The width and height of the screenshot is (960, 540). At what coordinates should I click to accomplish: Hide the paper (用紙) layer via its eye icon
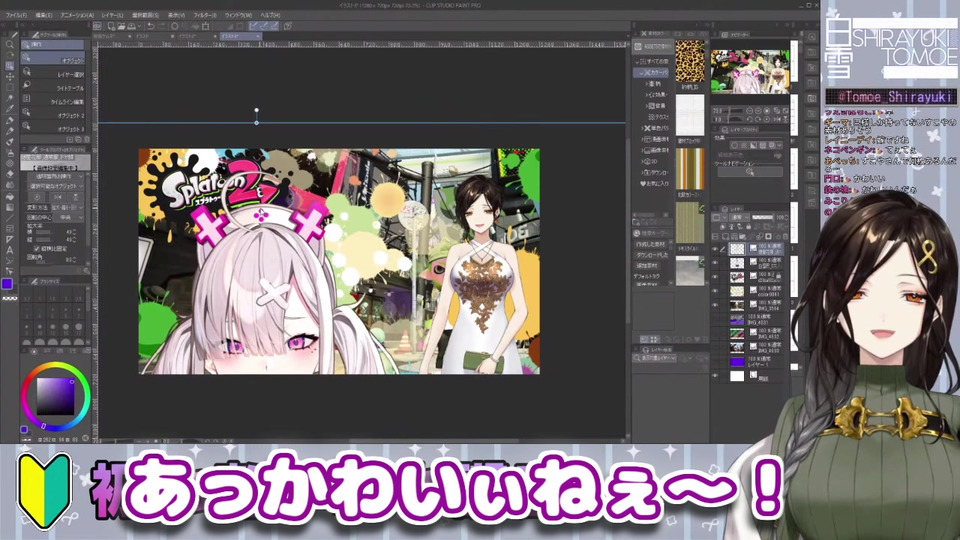714,376
